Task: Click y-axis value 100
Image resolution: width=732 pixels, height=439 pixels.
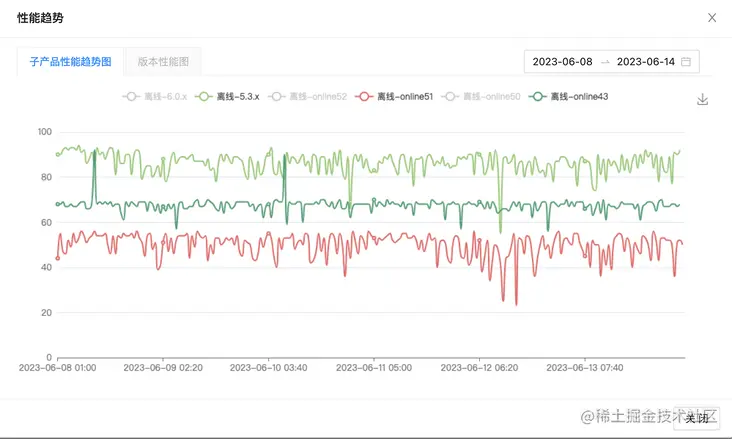Action: [45, 132]
